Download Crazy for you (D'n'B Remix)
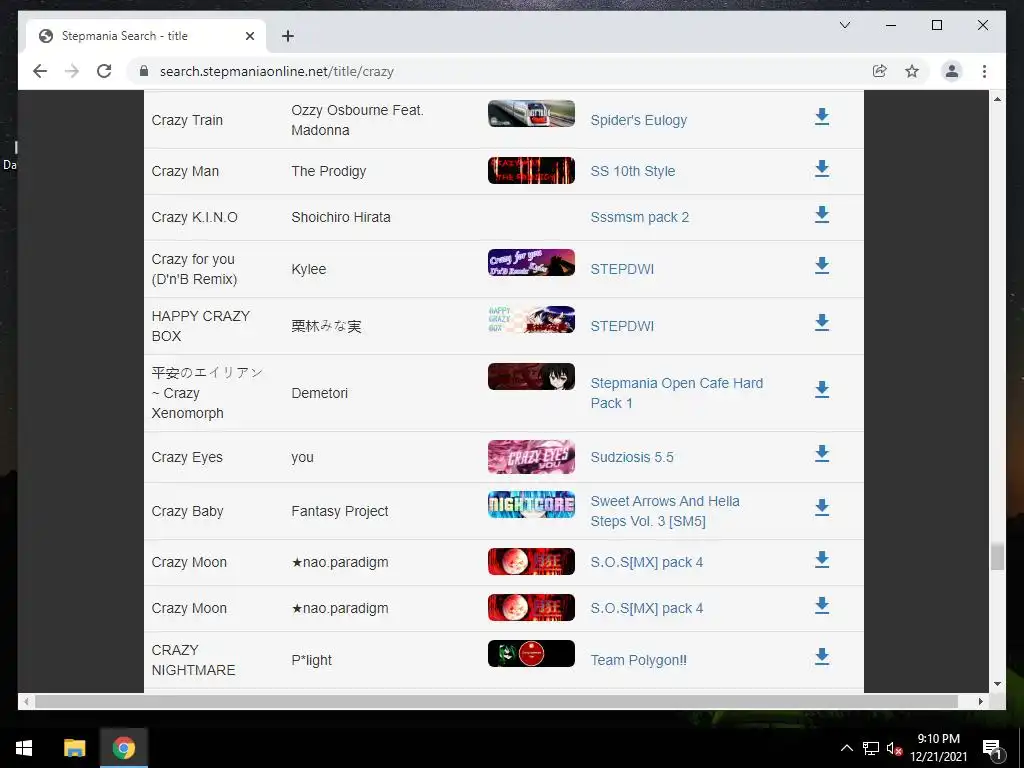This screenshot has width=1024, height=768. click(x=822, y=266)
